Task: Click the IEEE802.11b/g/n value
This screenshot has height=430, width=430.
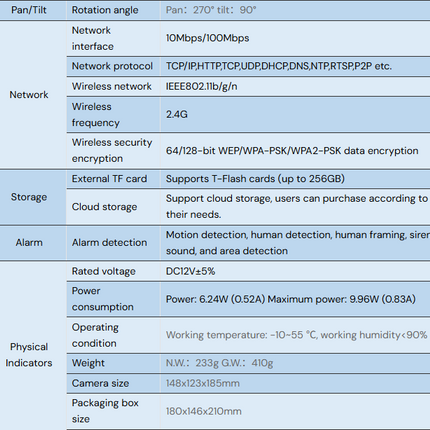Action: [x=201, y=86]
